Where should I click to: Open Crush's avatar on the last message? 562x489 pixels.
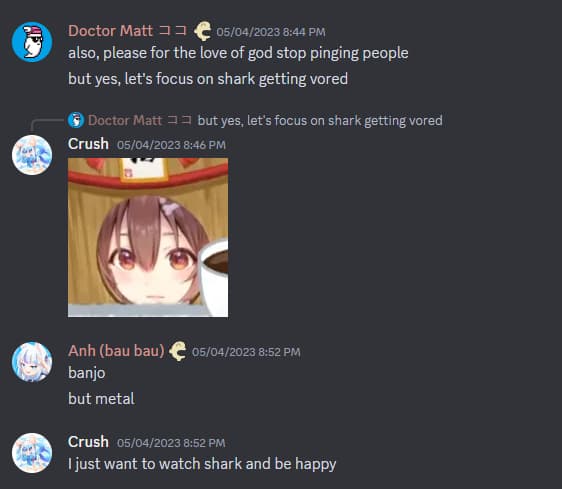pyautogui.click(x=32, y=453)
